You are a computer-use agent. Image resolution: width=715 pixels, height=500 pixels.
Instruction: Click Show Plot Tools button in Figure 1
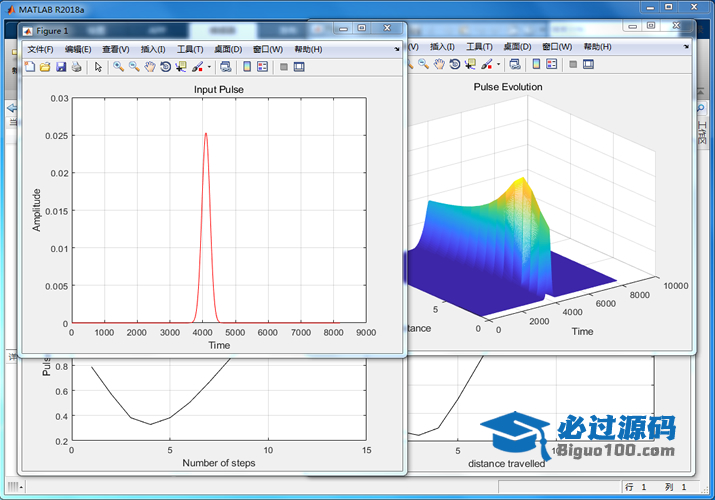(299, 67)
